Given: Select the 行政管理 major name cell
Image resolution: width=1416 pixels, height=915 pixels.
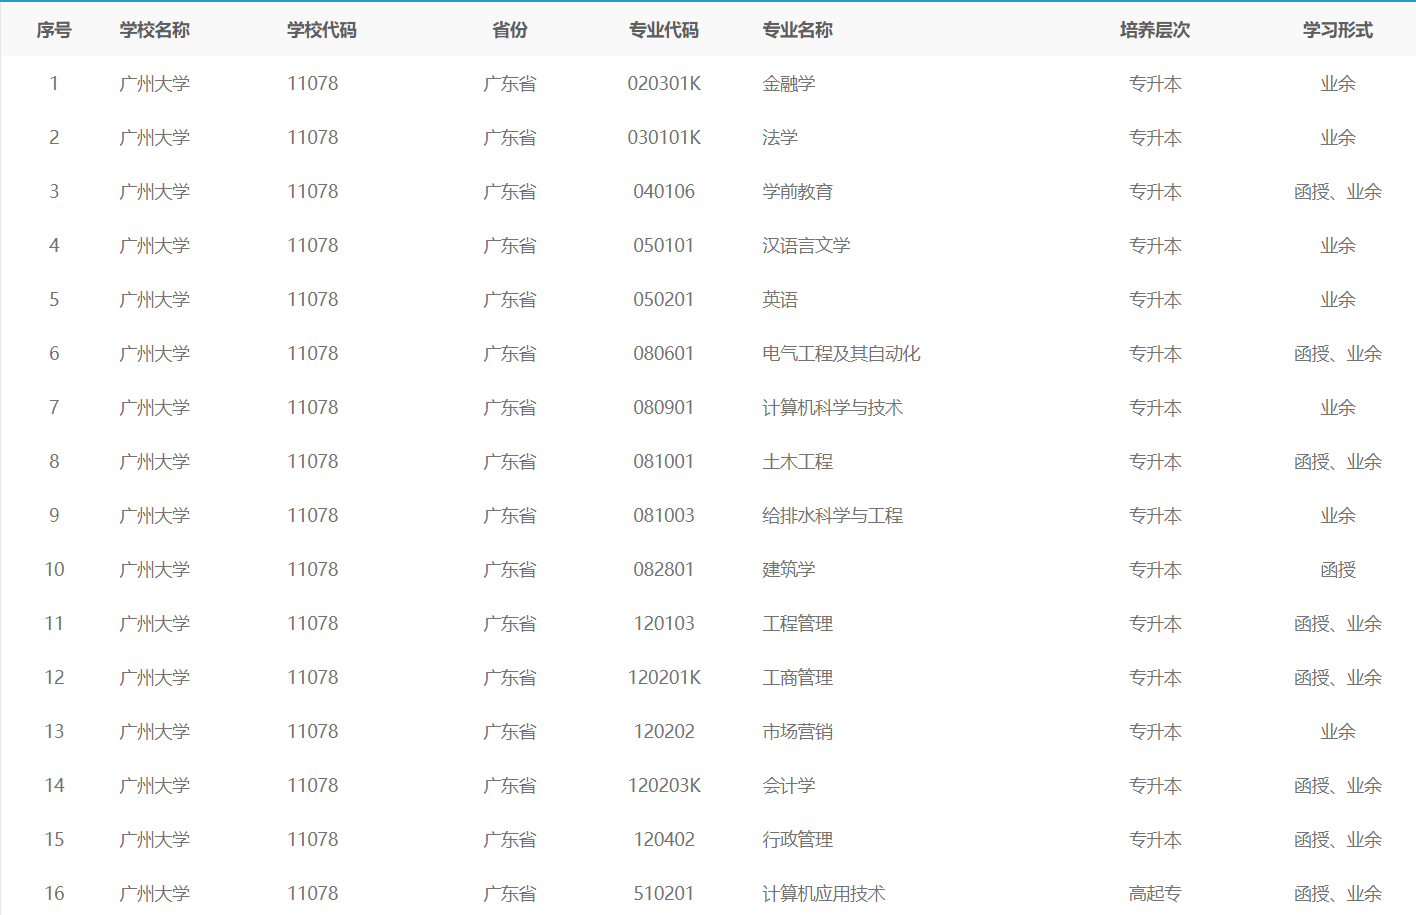Looking at the screenshot, I should pos(797,840).
